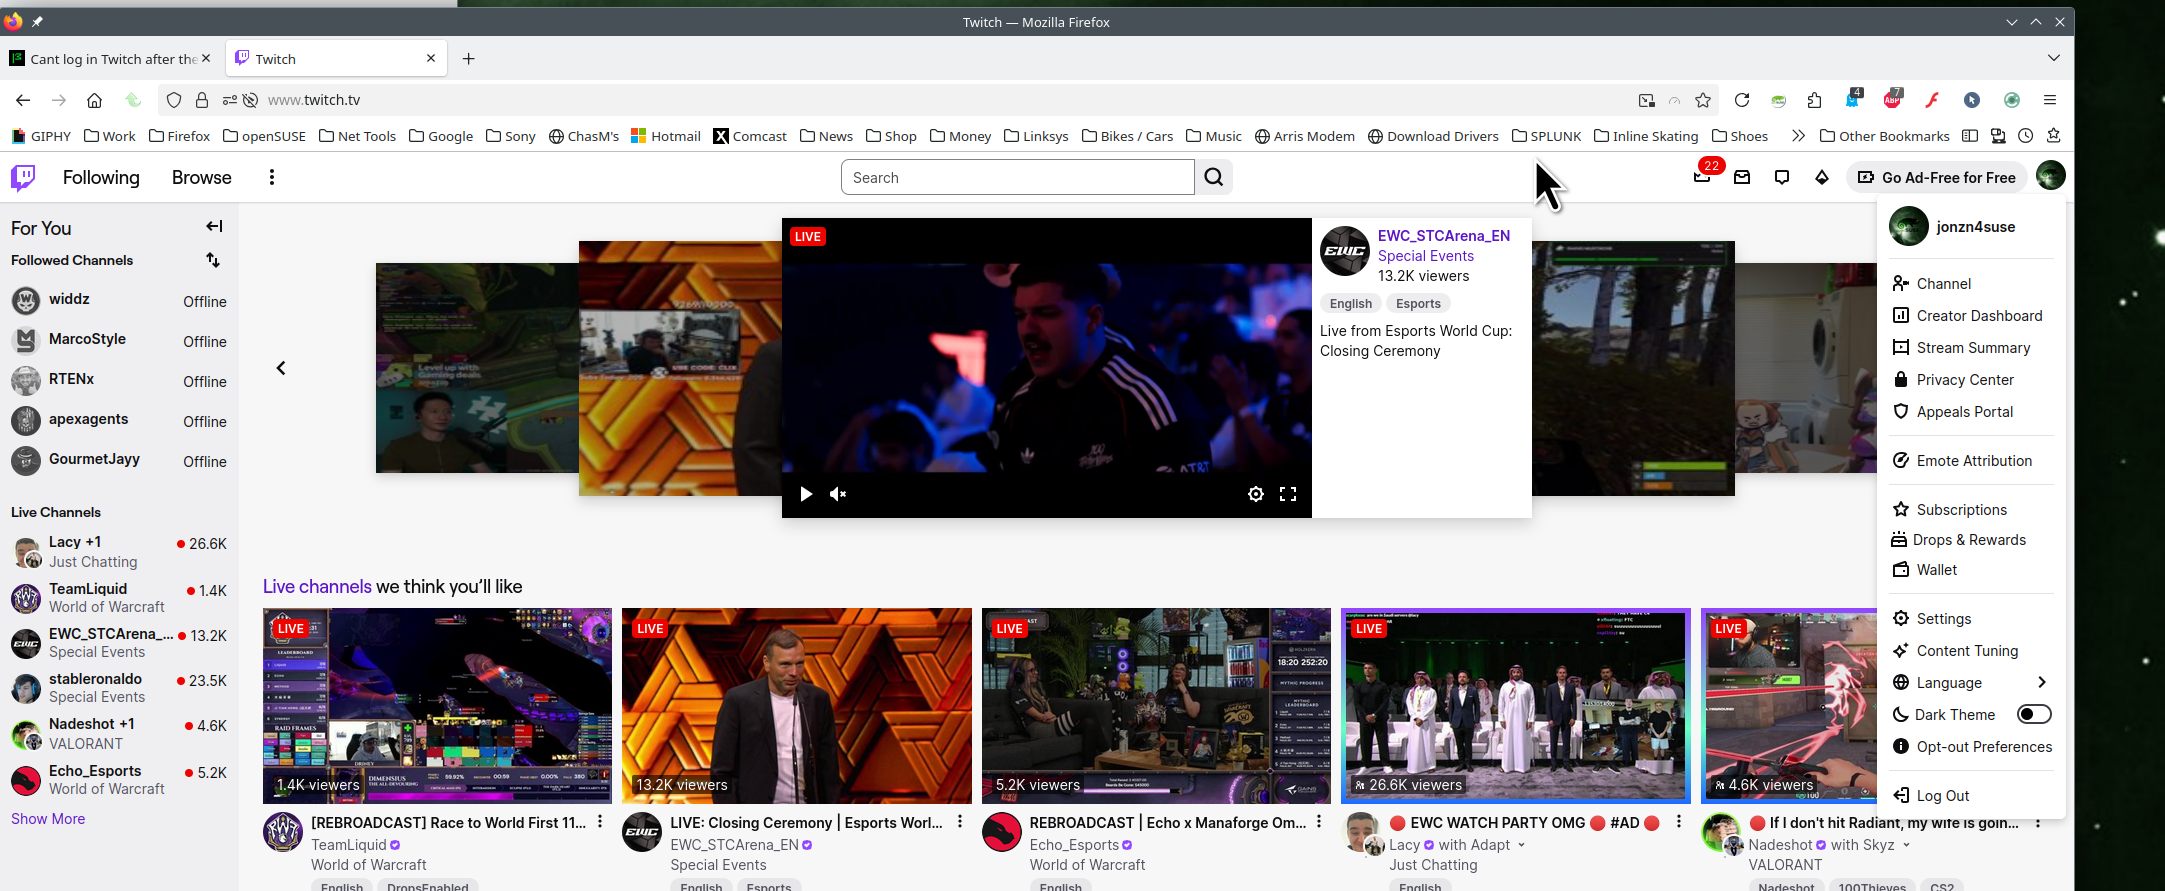Open the Twitch inbox notifications icon
The height and width of the screenshot is (891, 2165).
pos(1742,177)
